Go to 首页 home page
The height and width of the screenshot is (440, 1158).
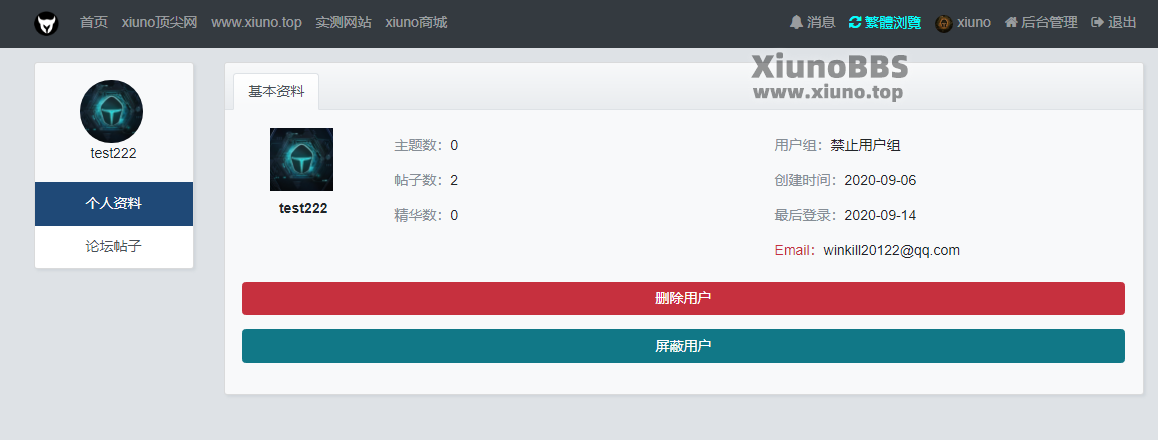(93, 22)
